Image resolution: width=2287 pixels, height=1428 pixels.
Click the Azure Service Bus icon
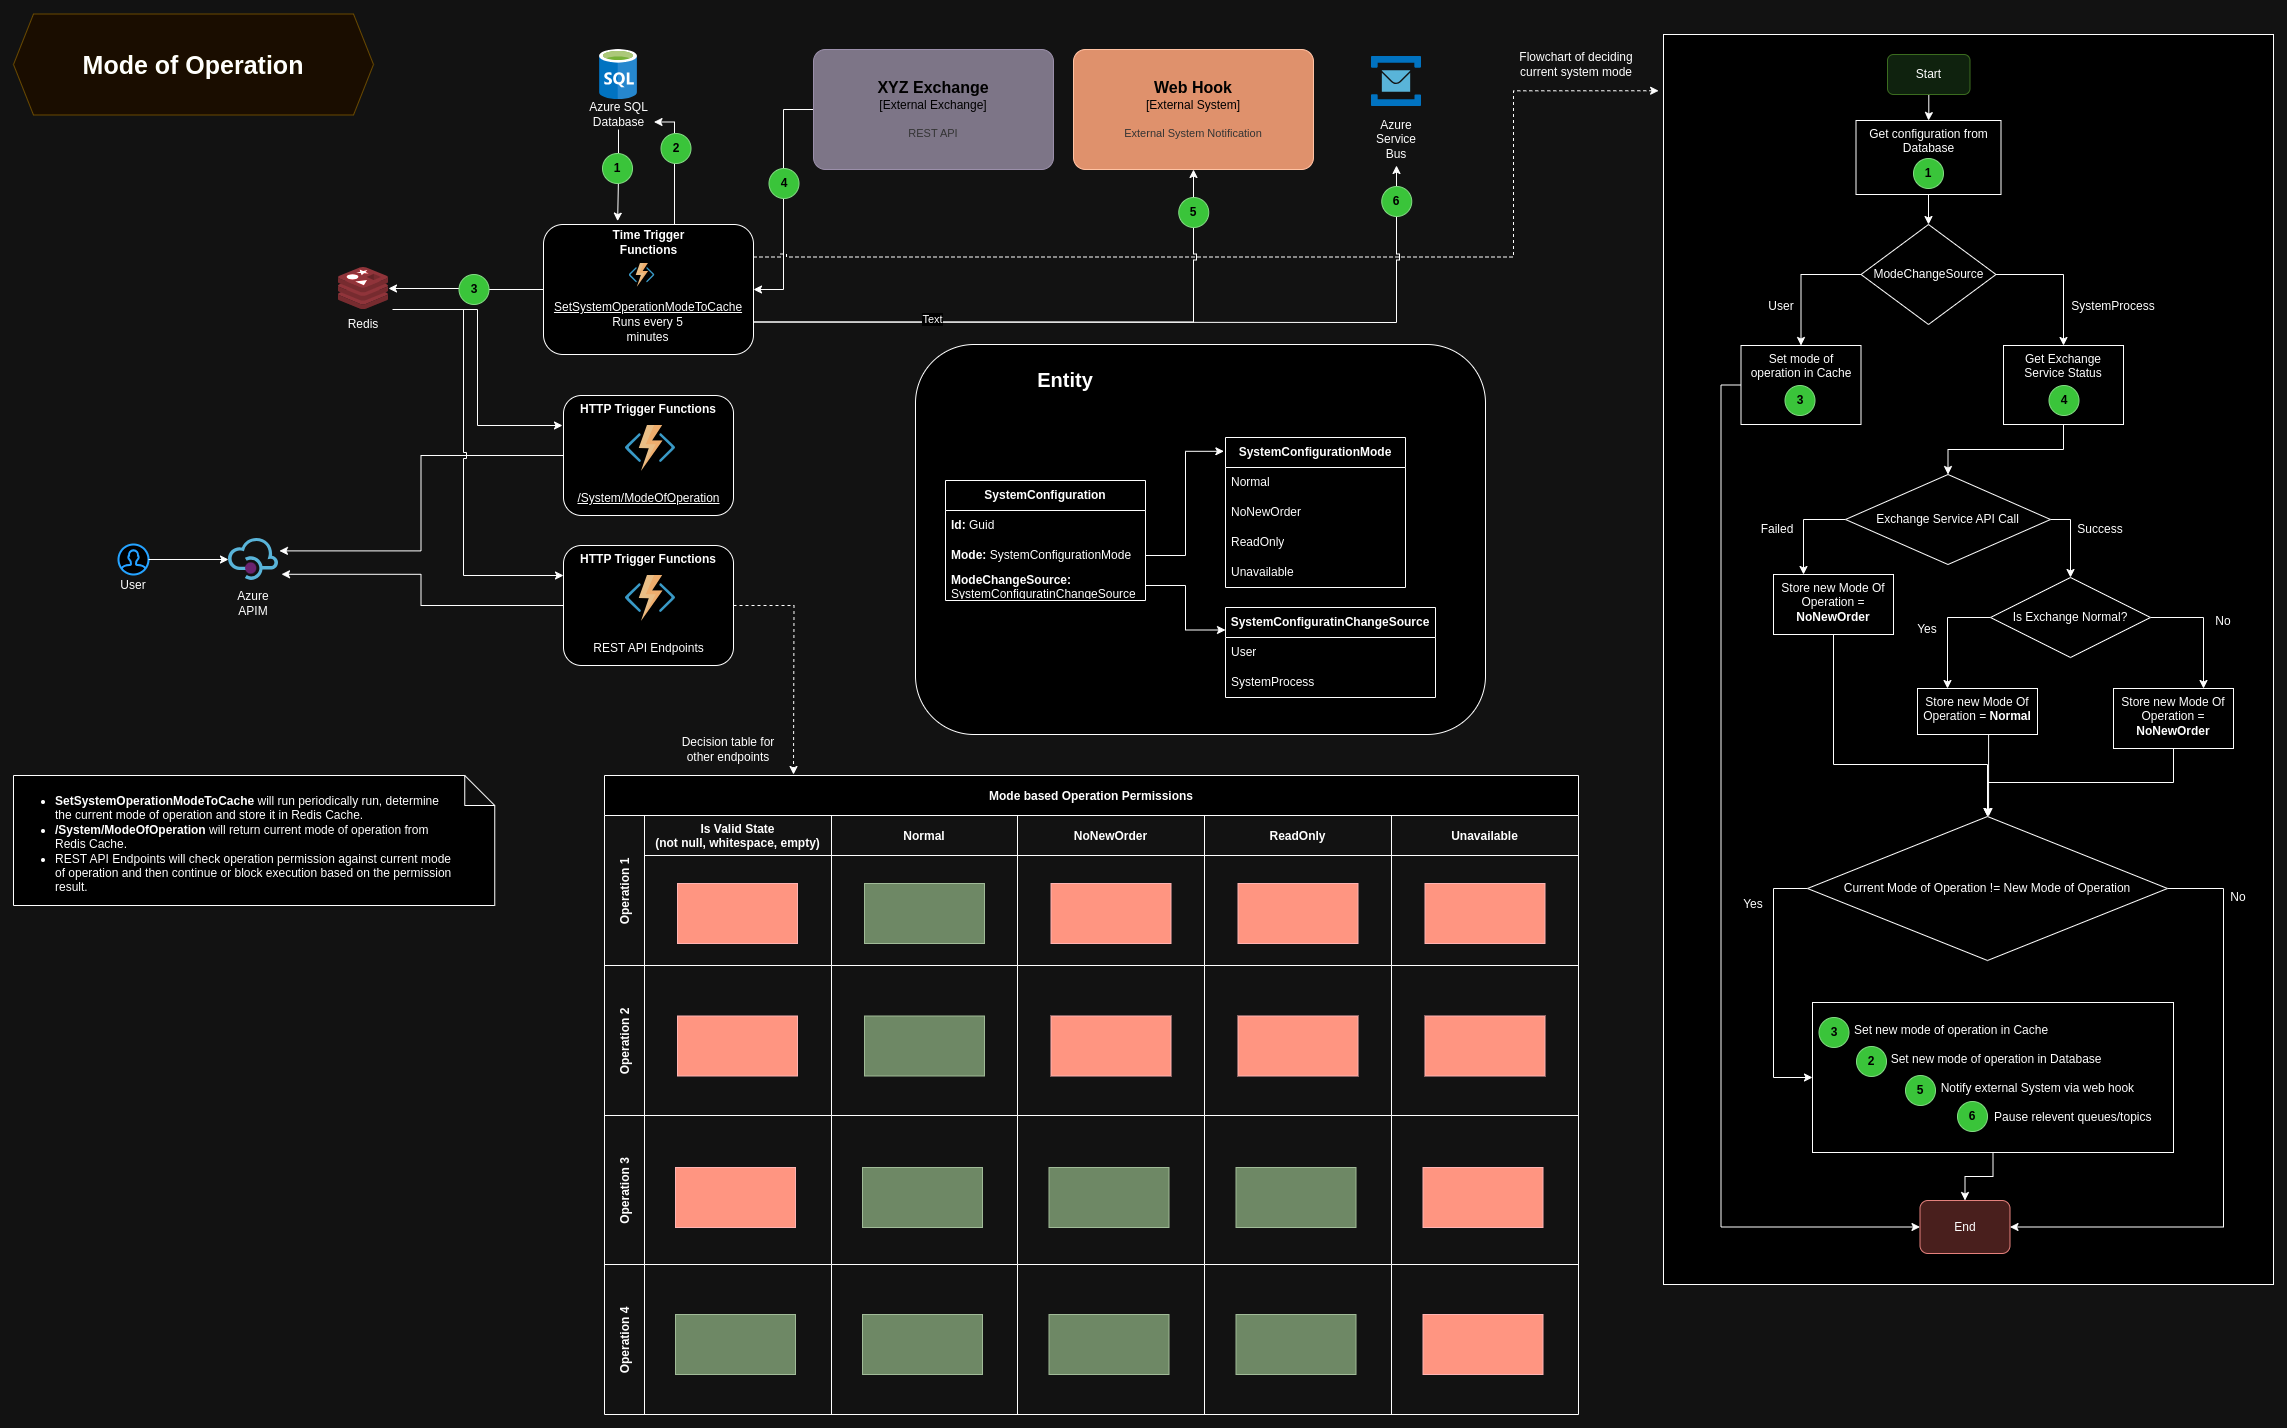[1395, 81]
